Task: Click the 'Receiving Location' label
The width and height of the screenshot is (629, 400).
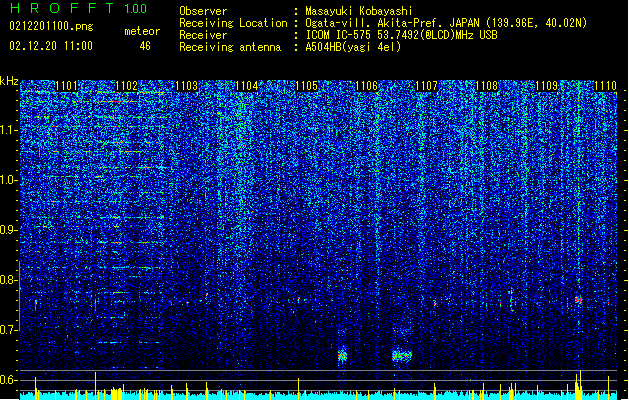Action: [233, 23]
